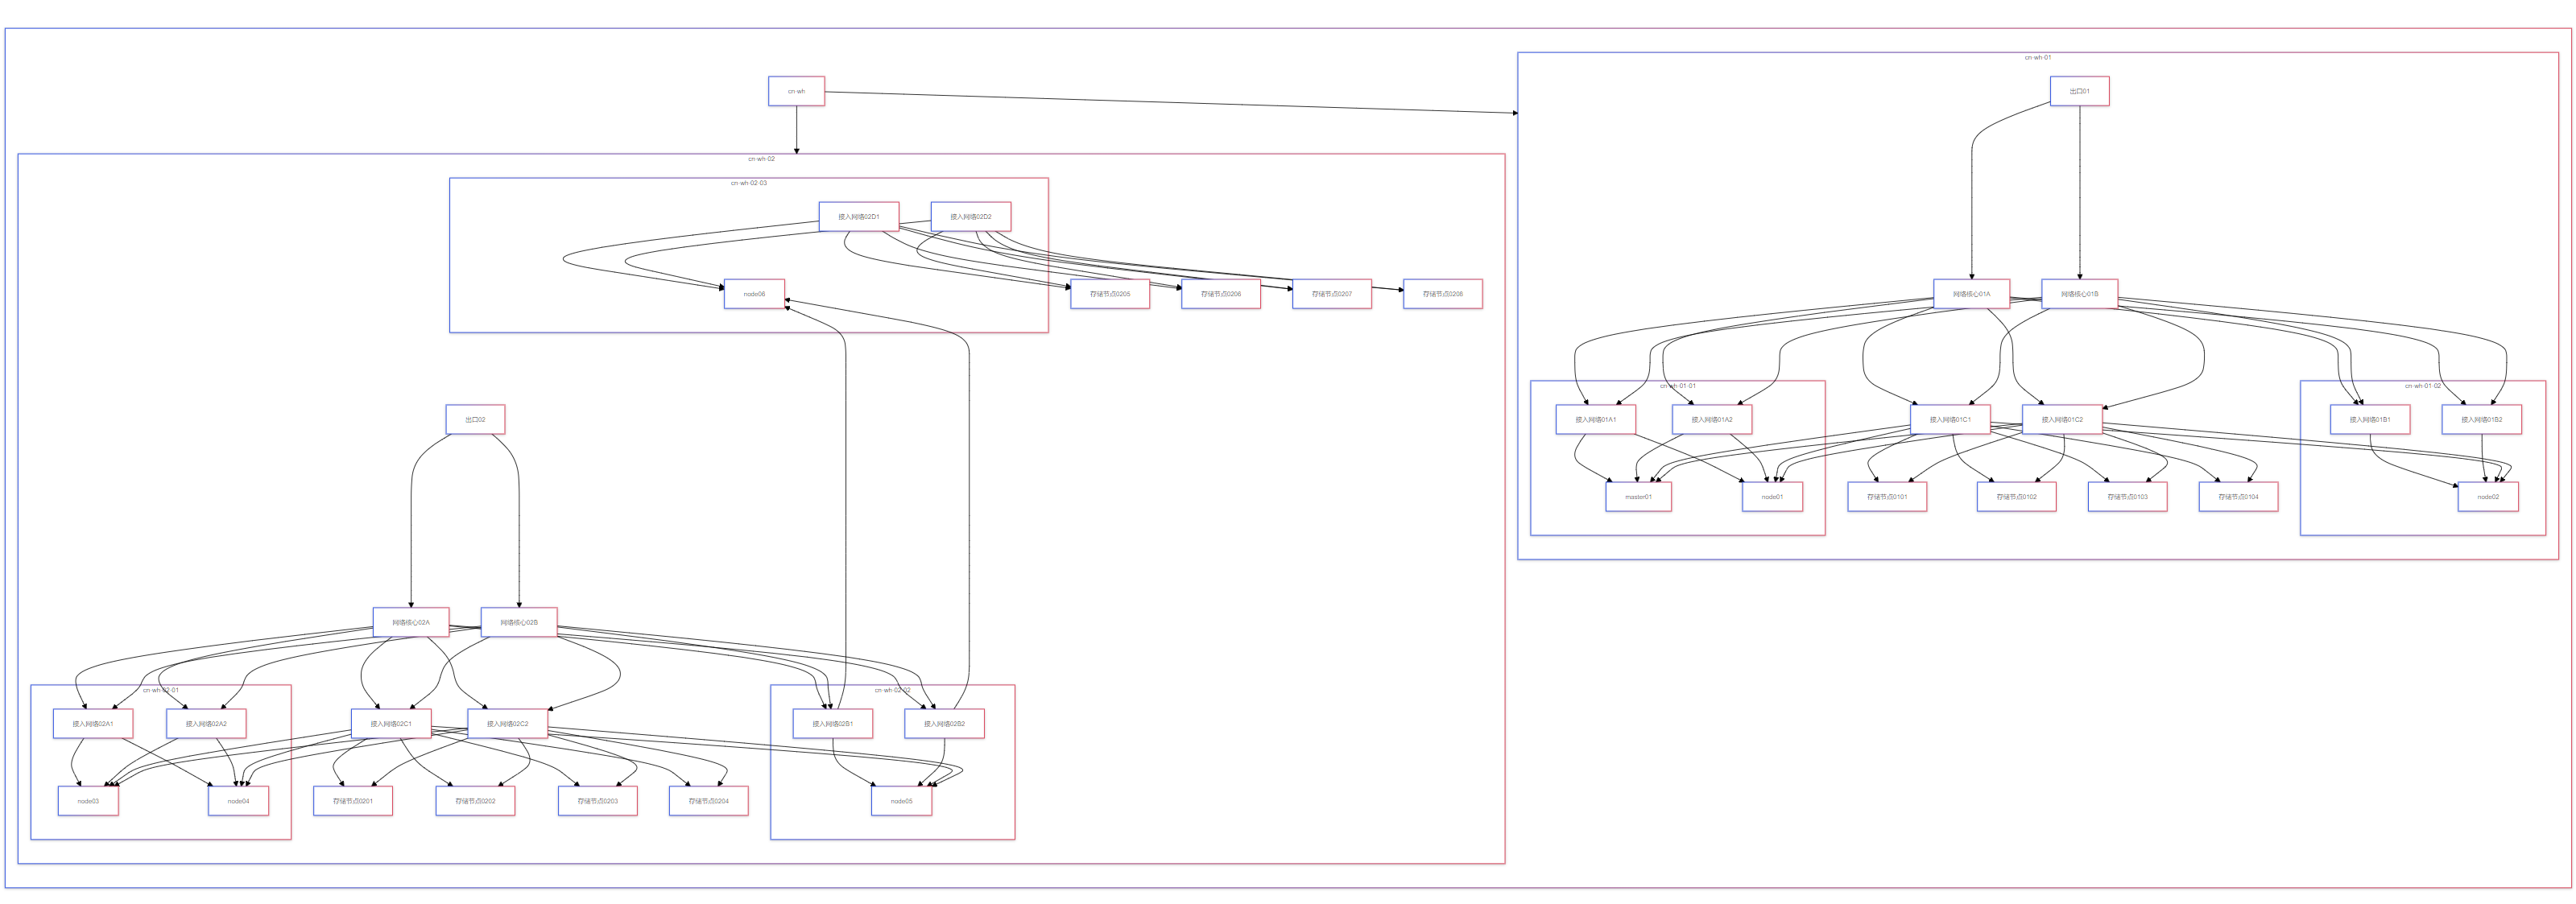This screenshot has height=904, width=2576.
Task: Click the 网络核心02B node
Action: pos(518,622)
